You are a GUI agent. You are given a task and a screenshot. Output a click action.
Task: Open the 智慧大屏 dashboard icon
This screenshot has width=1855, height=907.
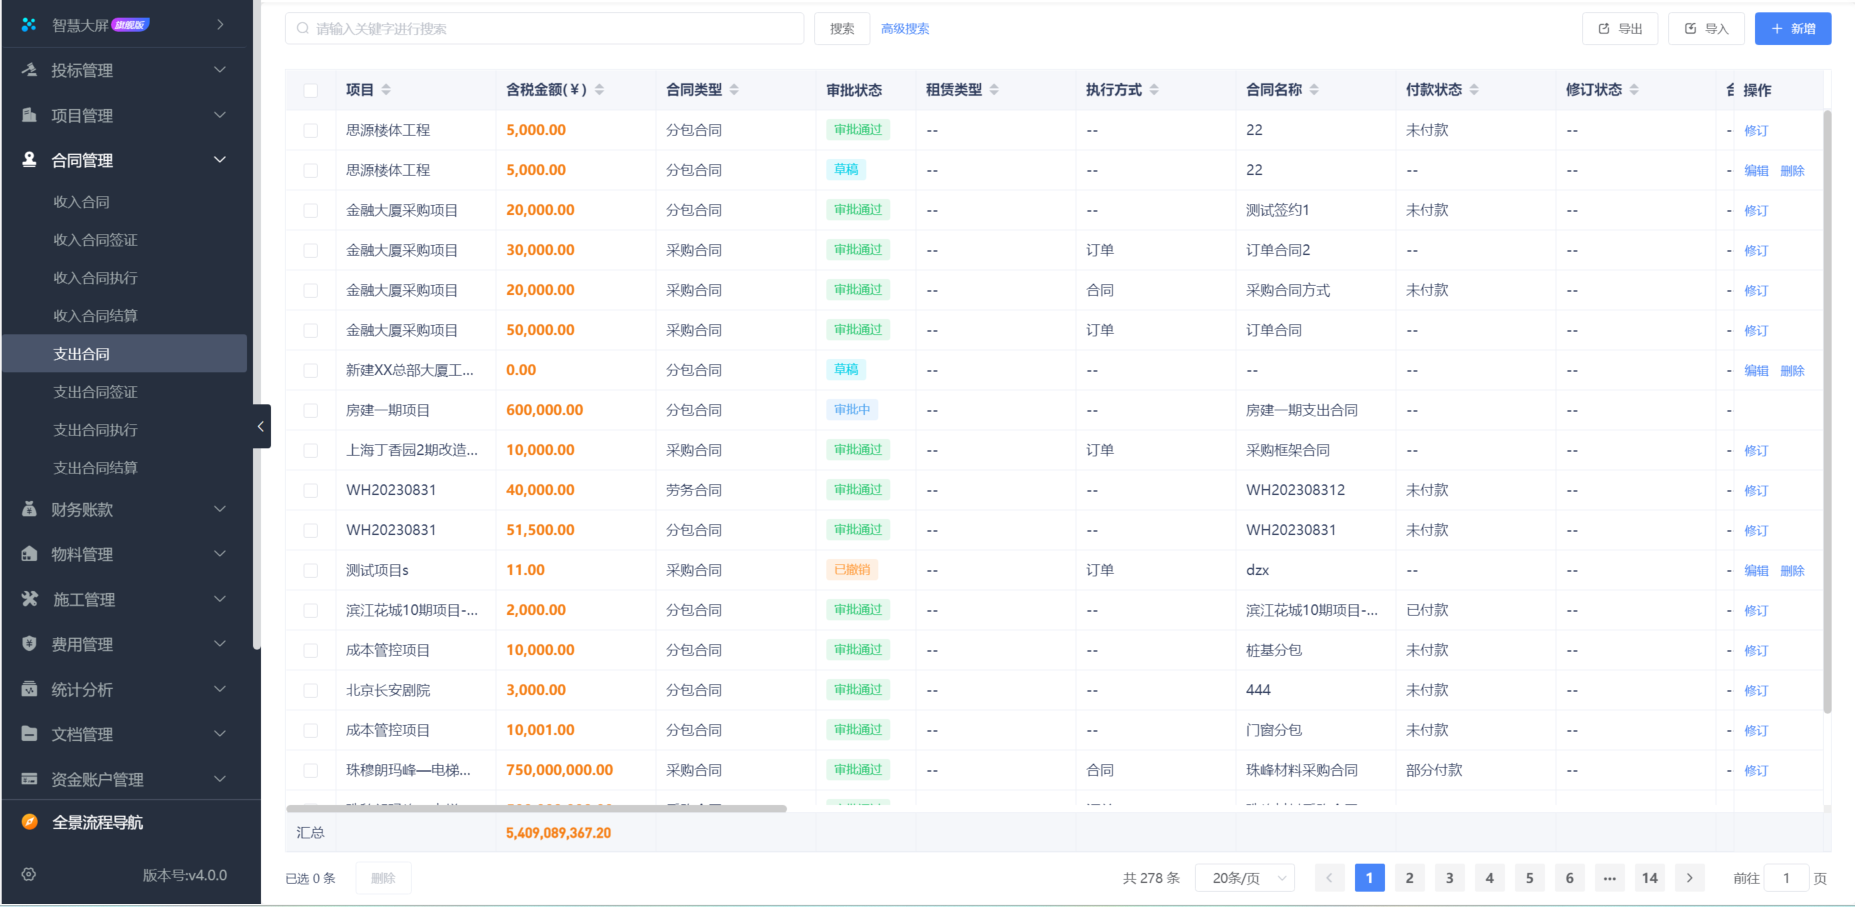click(x=28, y=24)
